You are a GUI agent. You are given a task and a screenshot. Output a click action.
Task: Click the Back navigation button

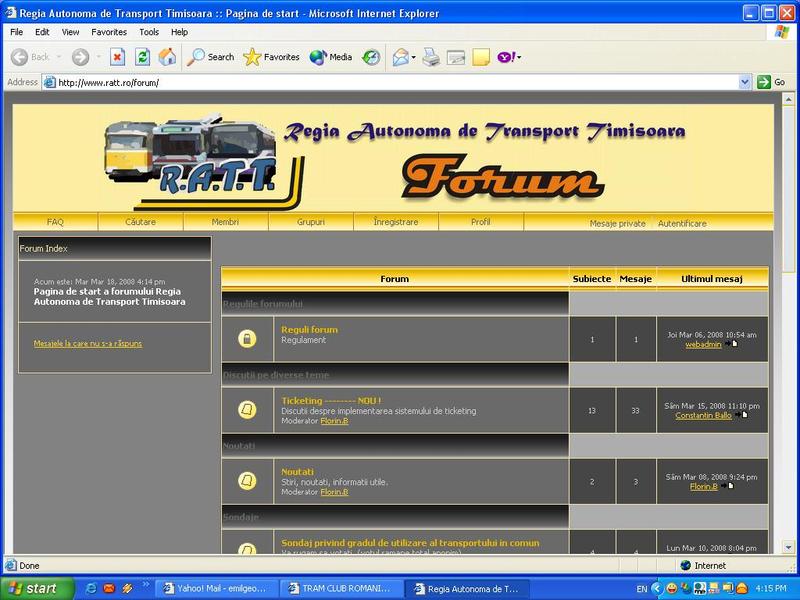(x=30, y=57)
